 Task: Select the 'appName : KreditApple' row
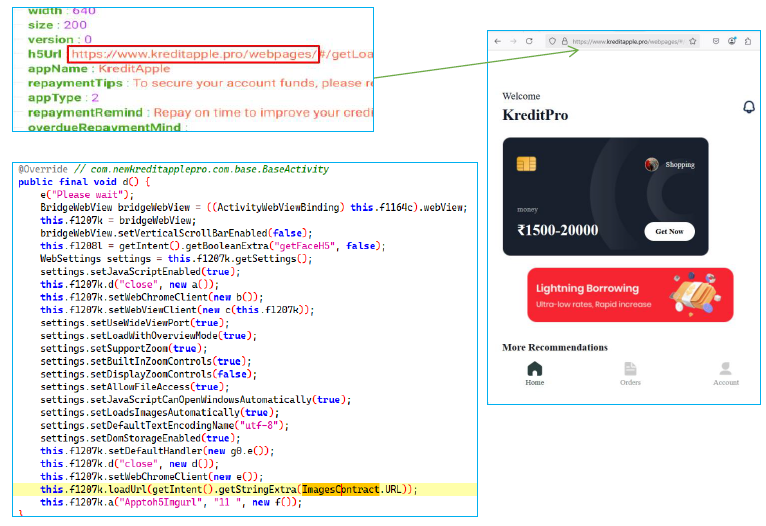[x=99, y=69]
